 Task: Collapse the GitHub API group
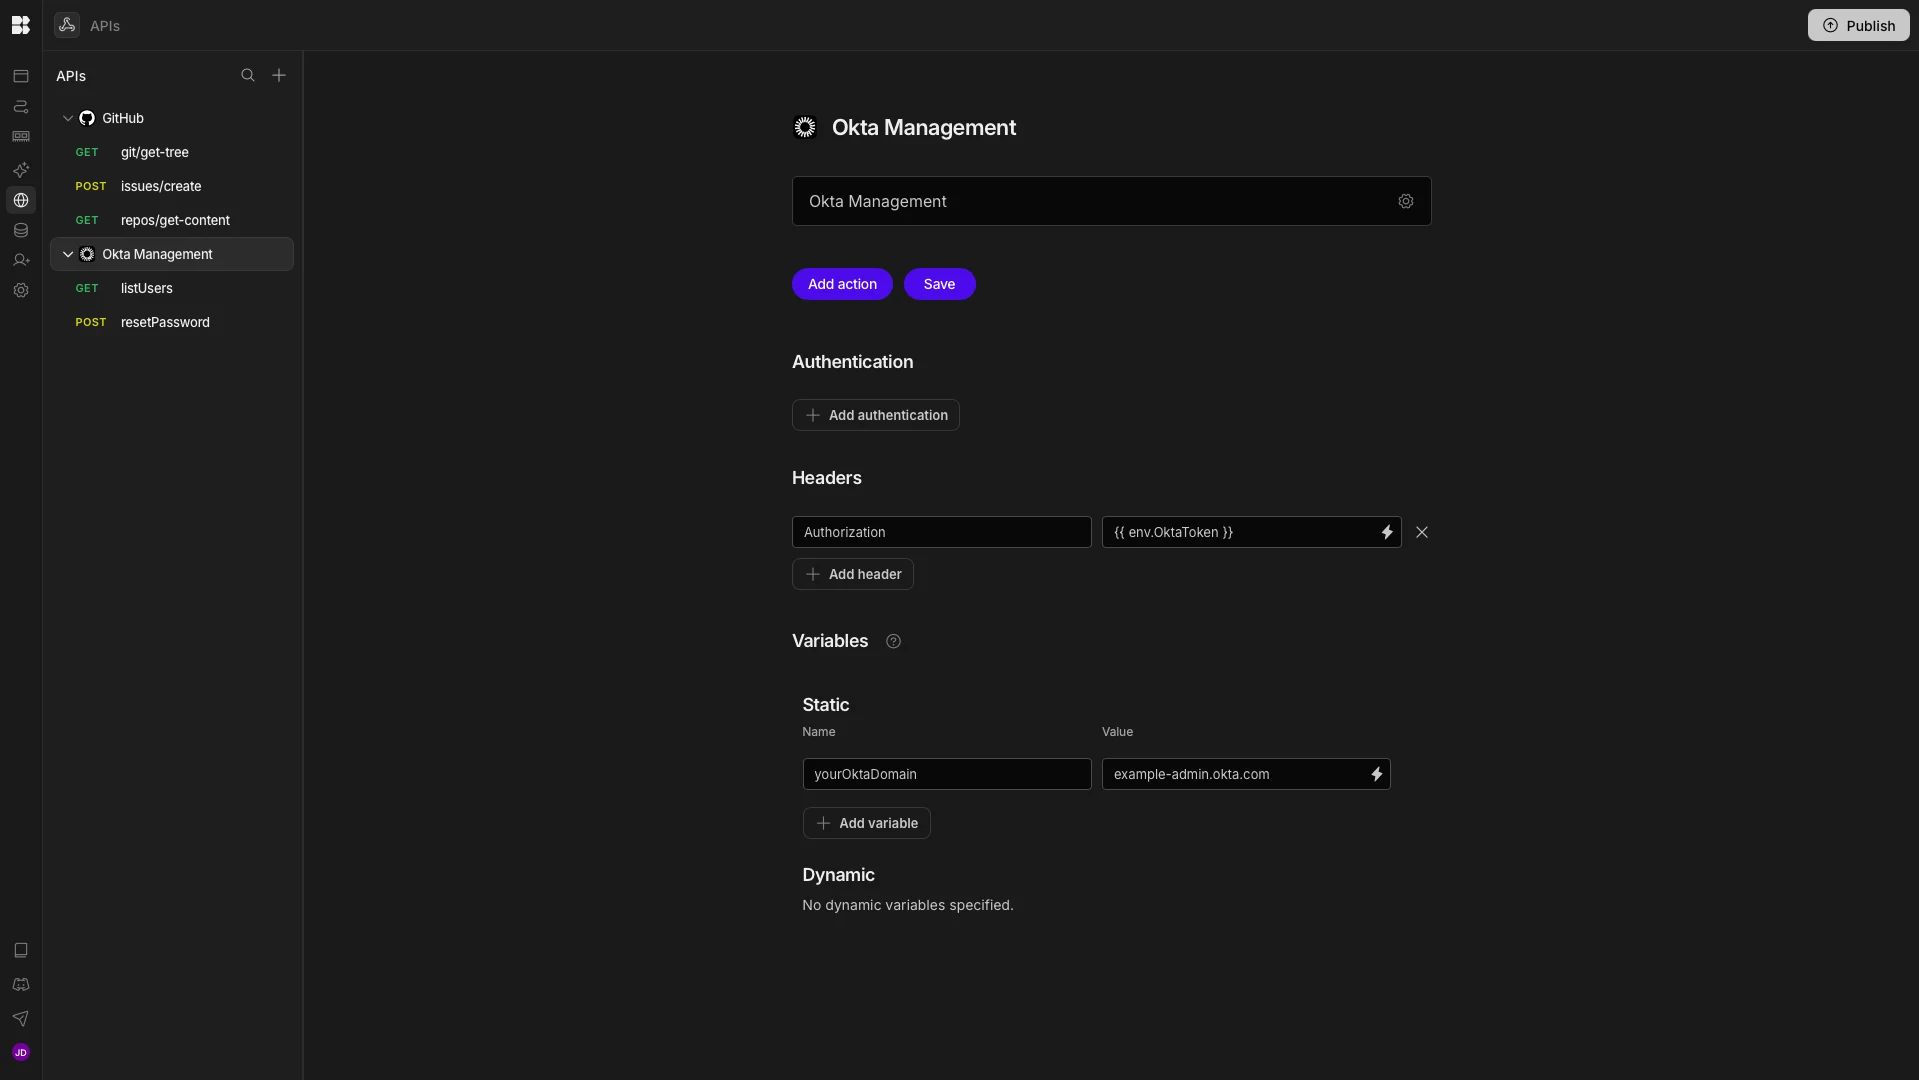click(x=68, y=118)
